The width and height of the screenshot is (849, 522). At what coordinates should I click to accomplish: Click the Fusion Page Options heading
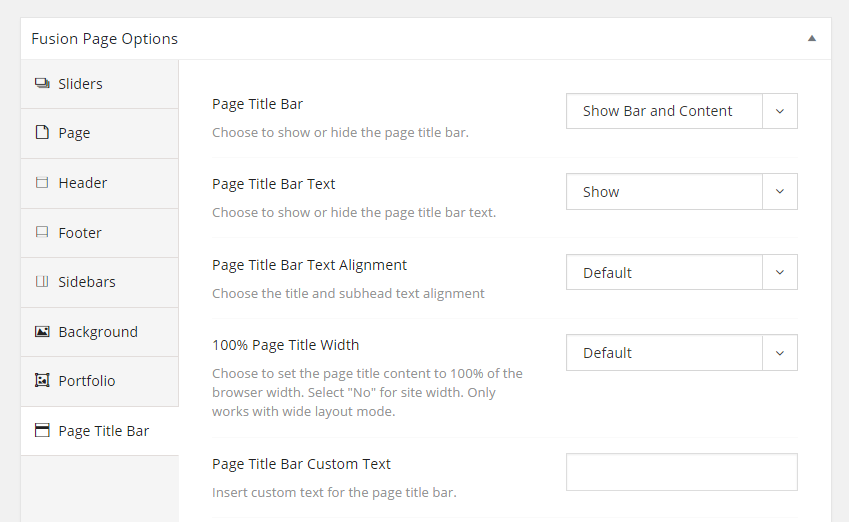tap(105, 39)
